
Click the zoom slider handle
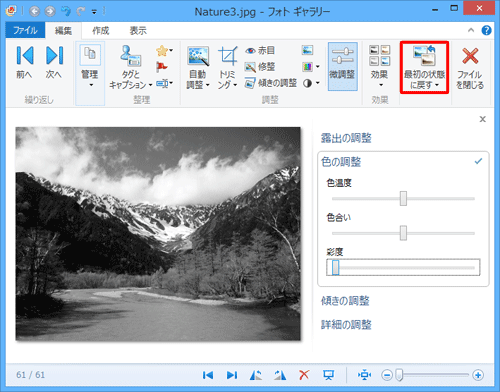tap(399, 375)
